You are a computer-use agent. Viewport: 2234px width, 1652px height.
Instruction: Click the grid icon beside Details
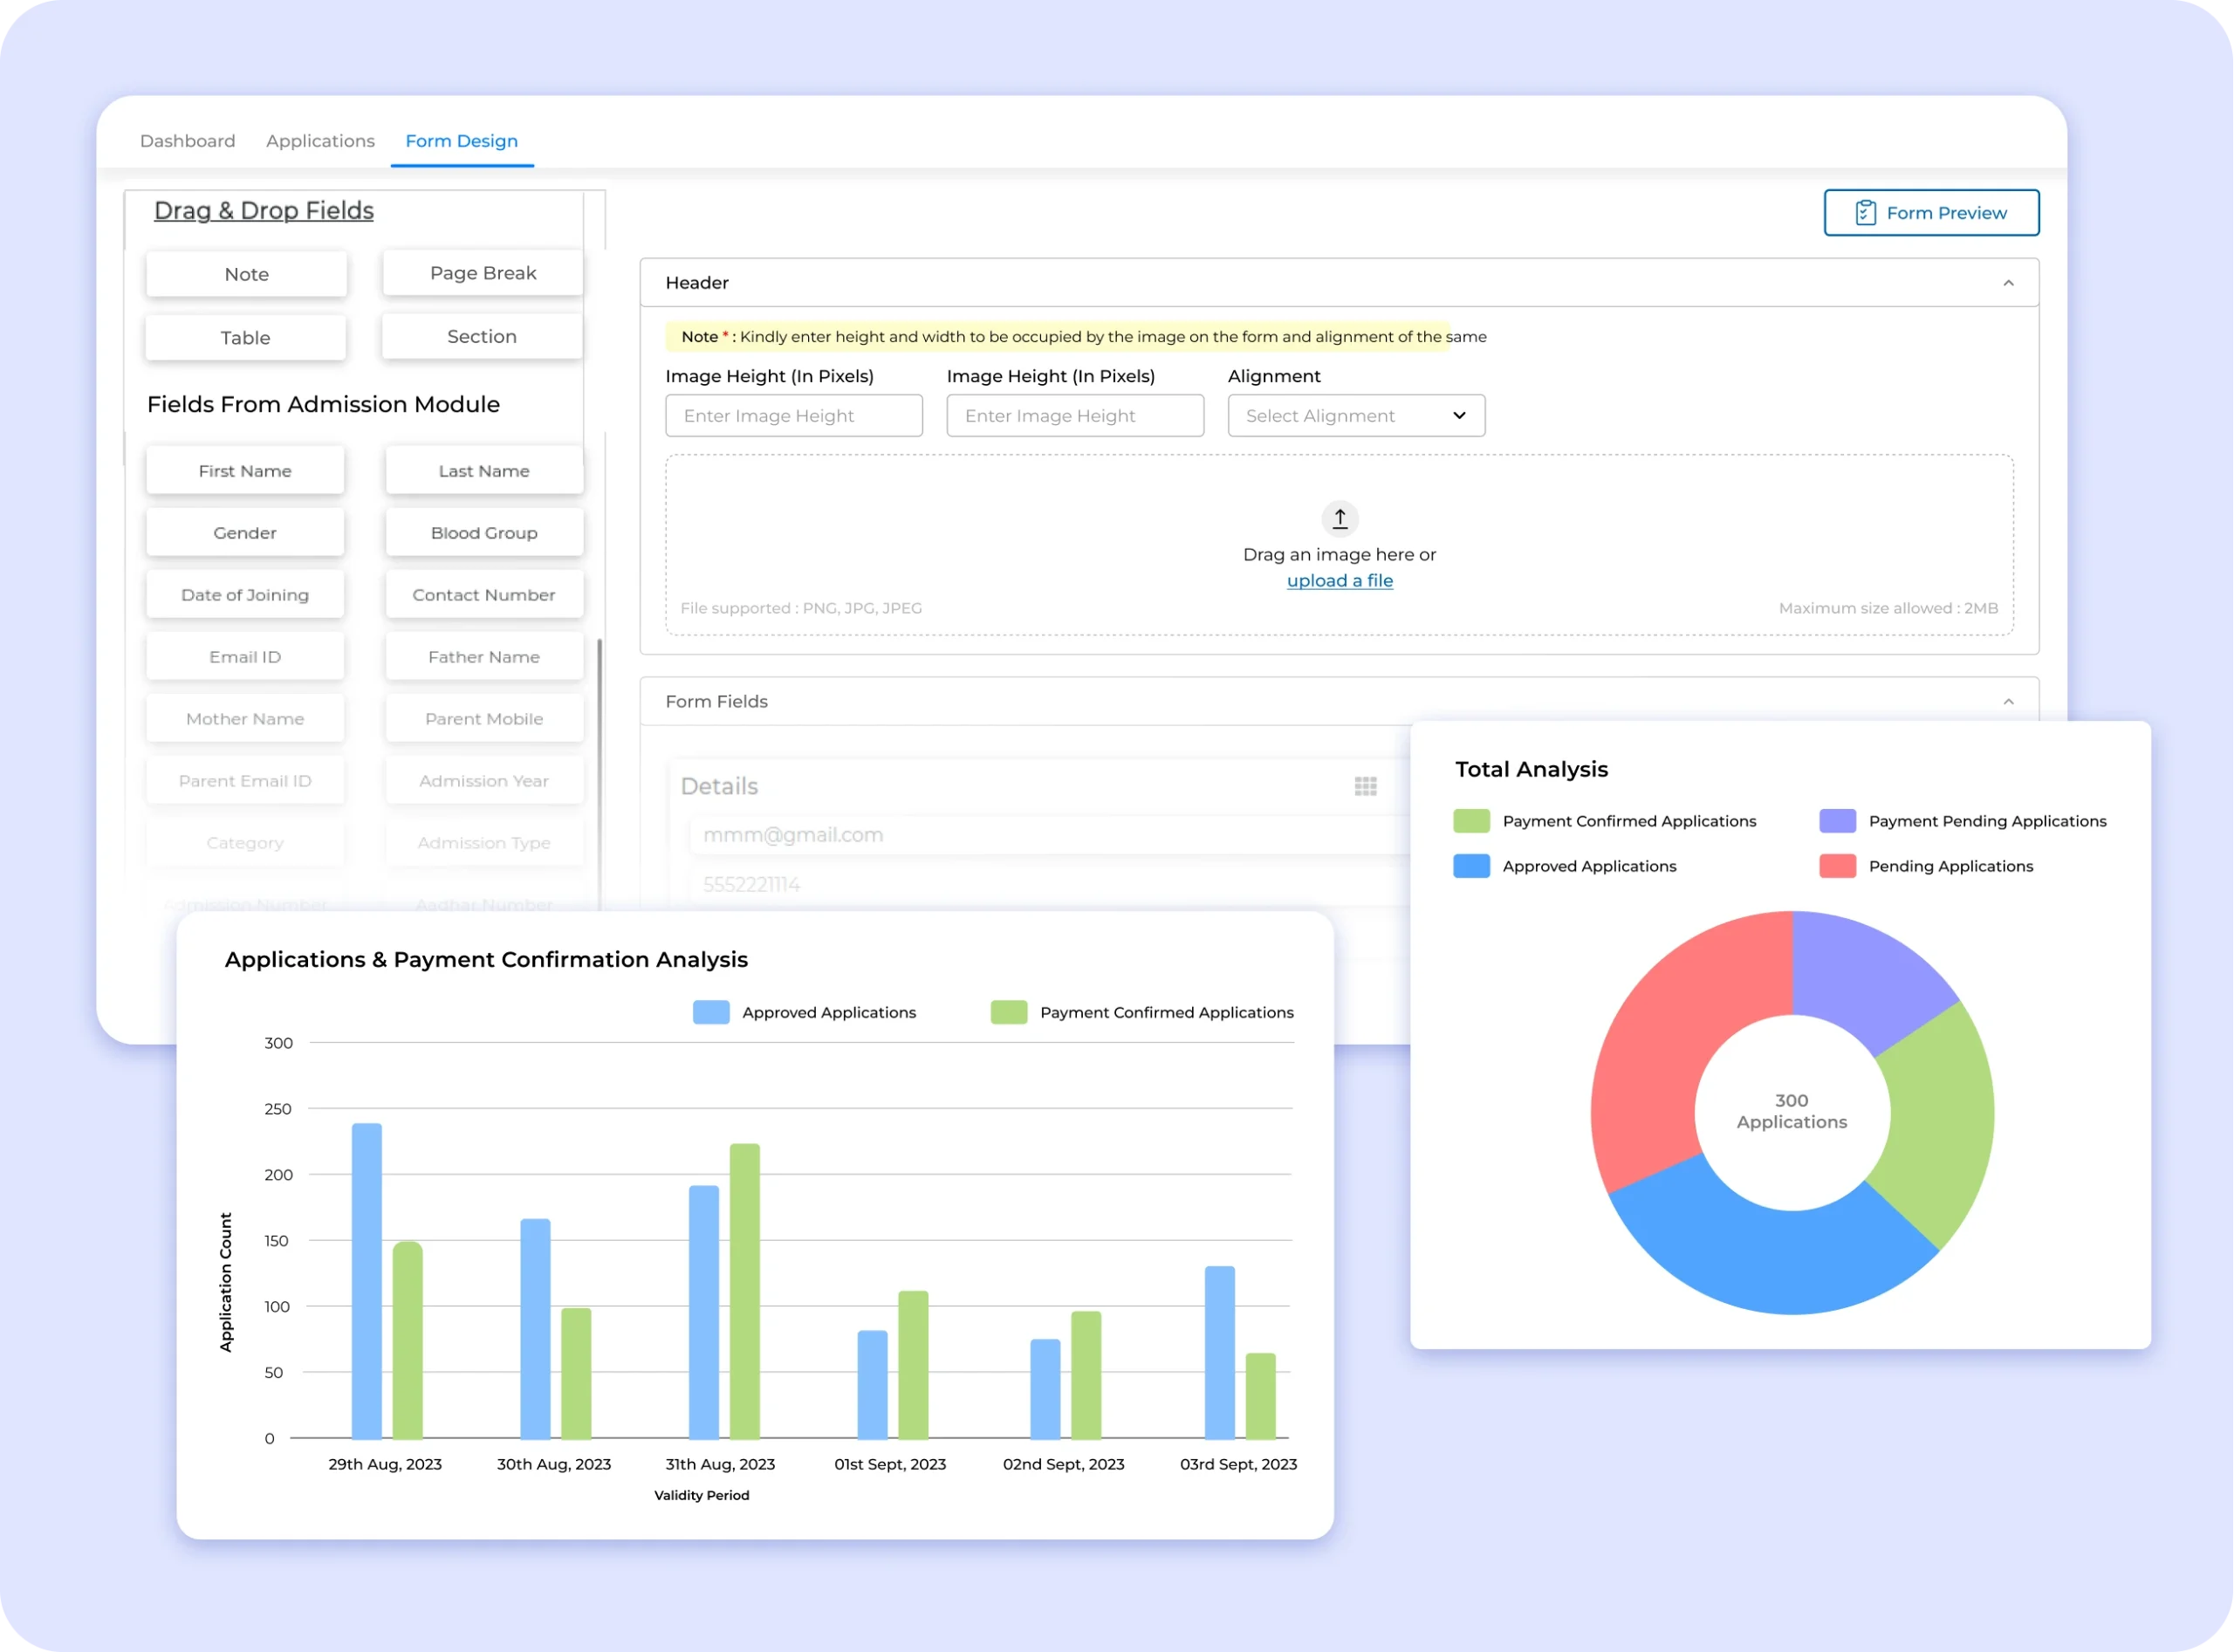[1365, 786]
